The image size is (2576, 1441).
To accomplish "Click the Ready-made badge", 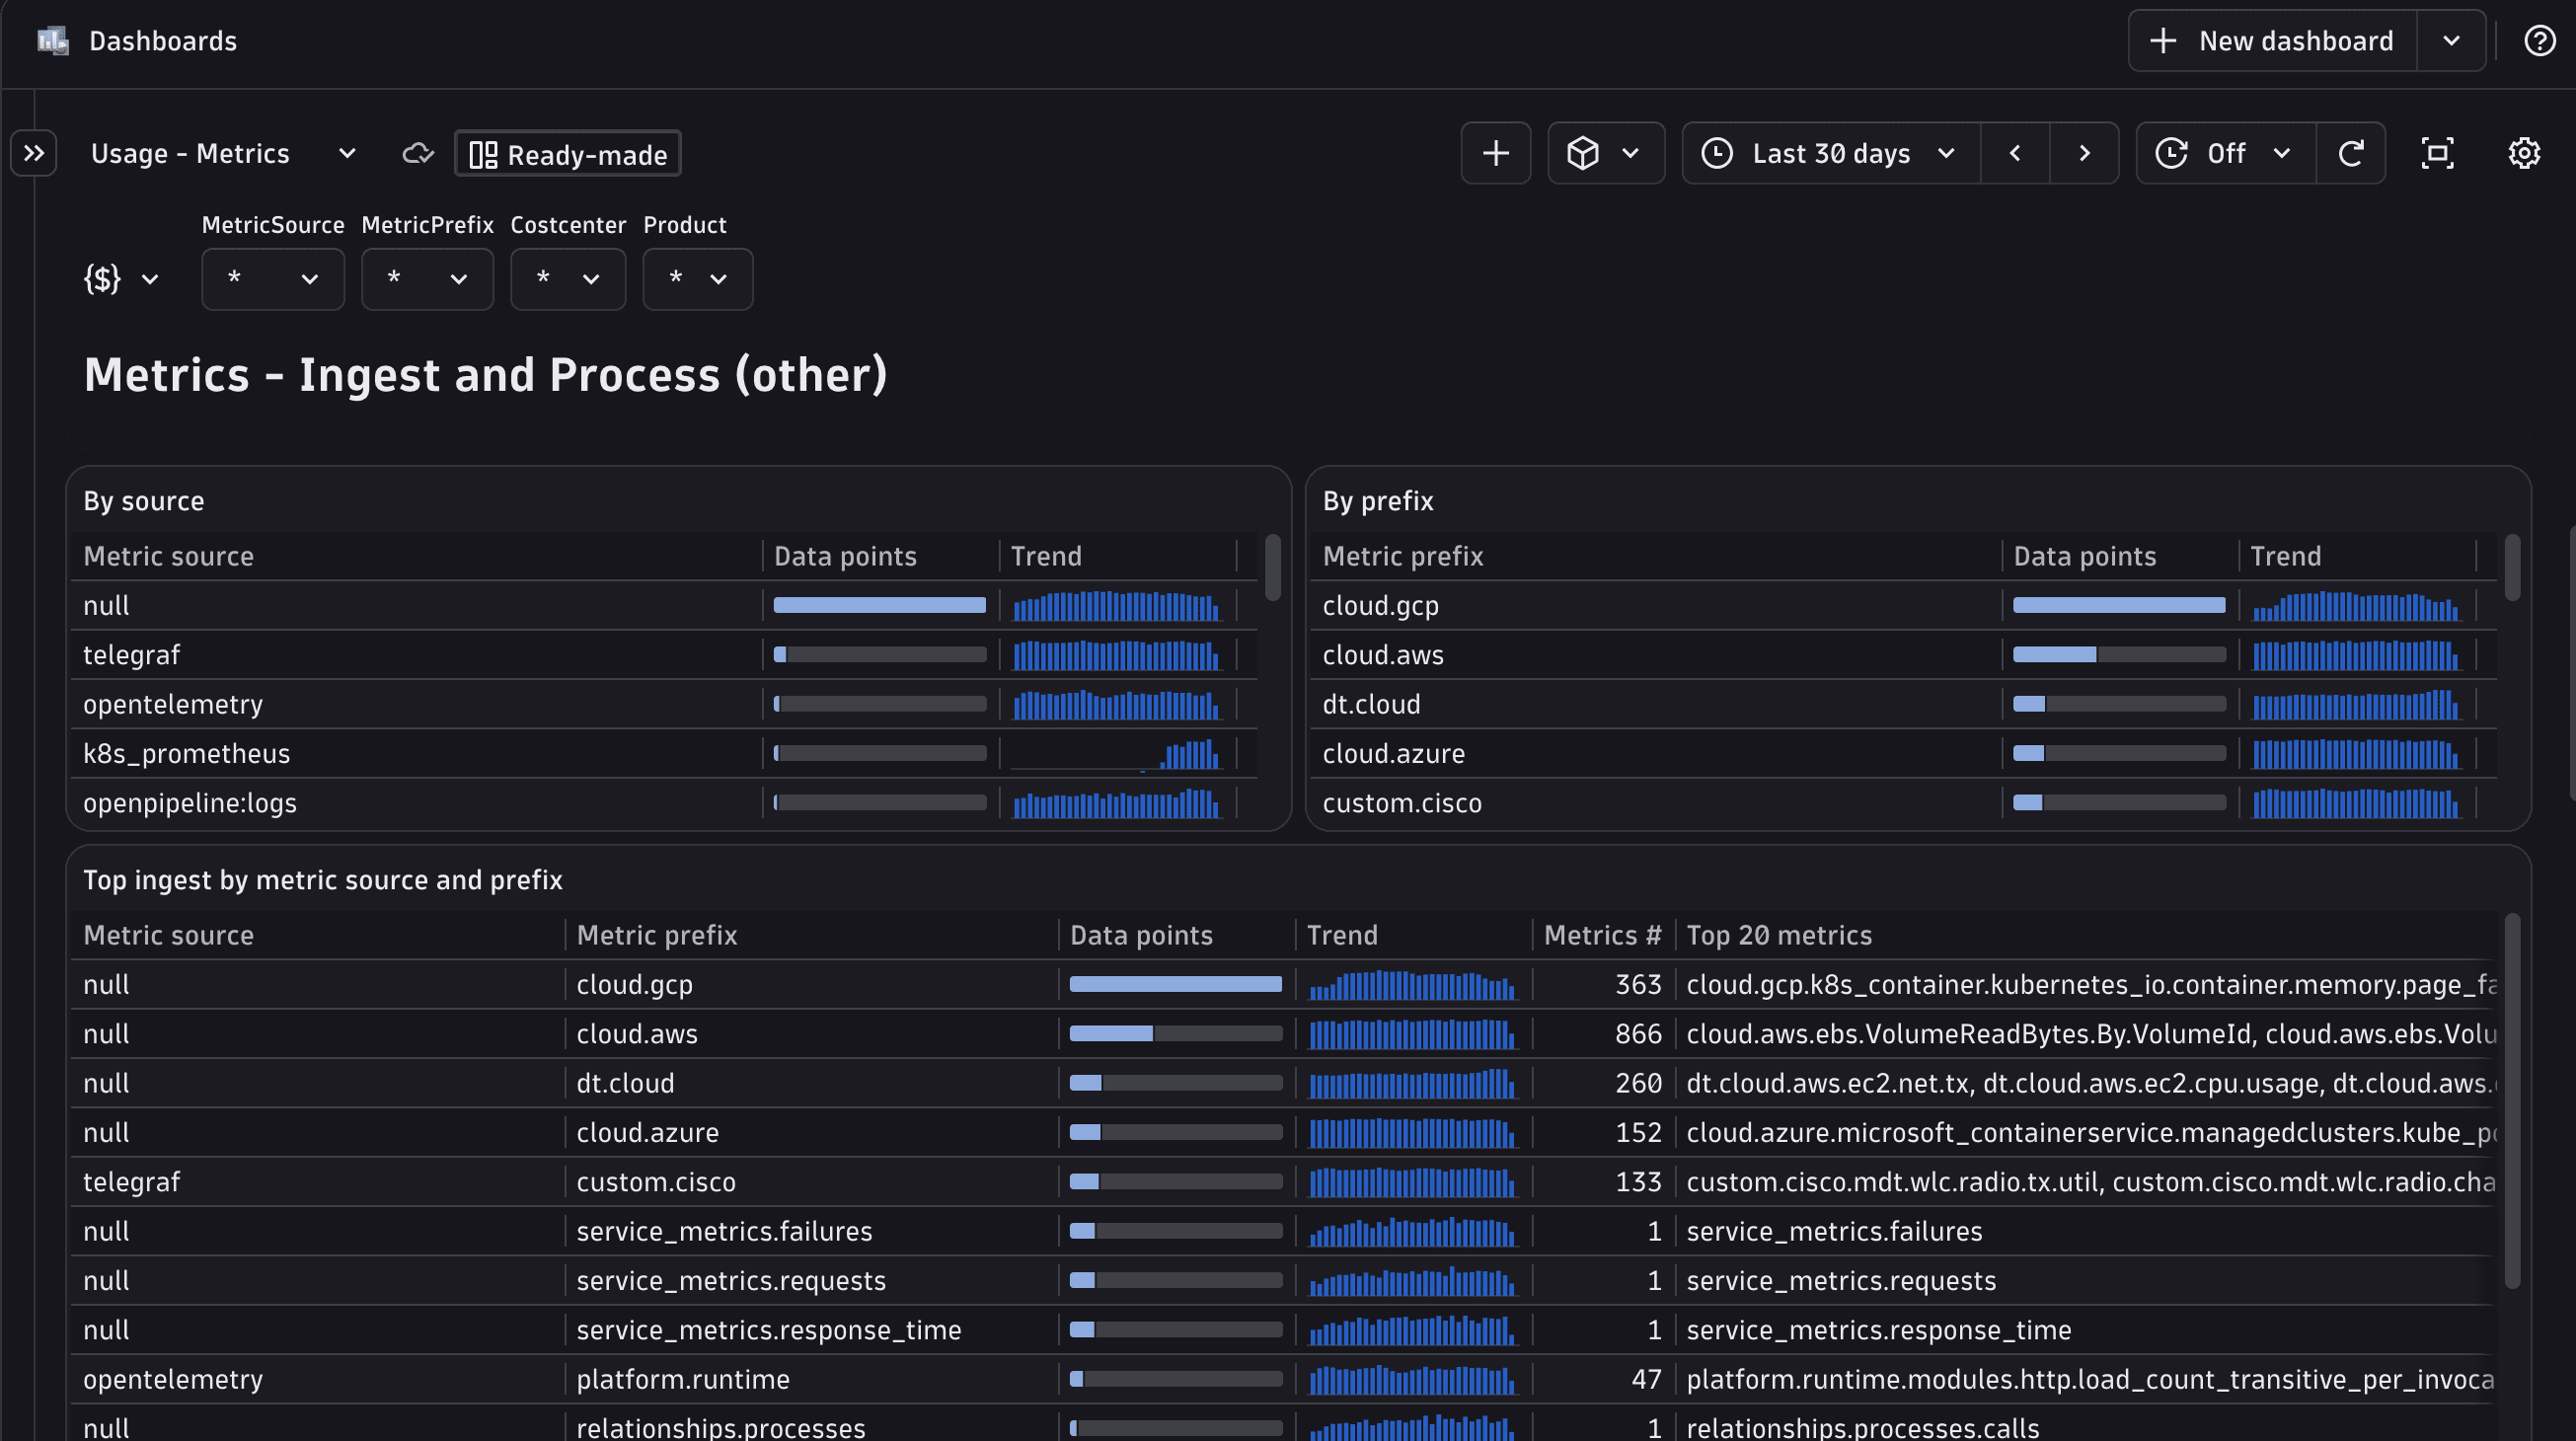I will [x=568, y=154].
